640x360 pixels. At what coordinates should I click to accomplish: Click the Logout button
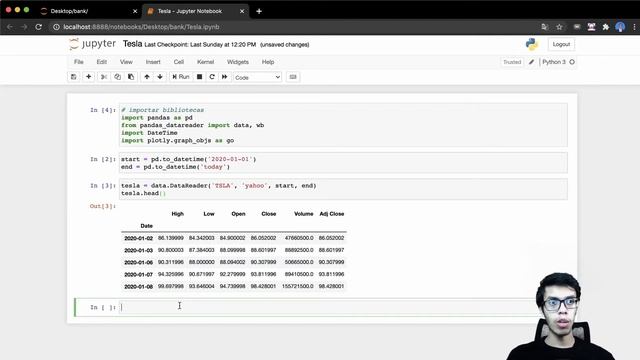point(561,44)
